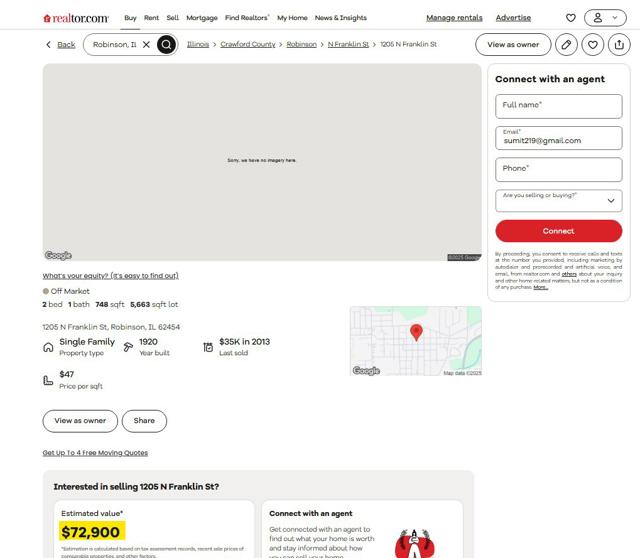The image size is (640, 558).
Task: Focus the Full name input field
Action: (558, 107)
